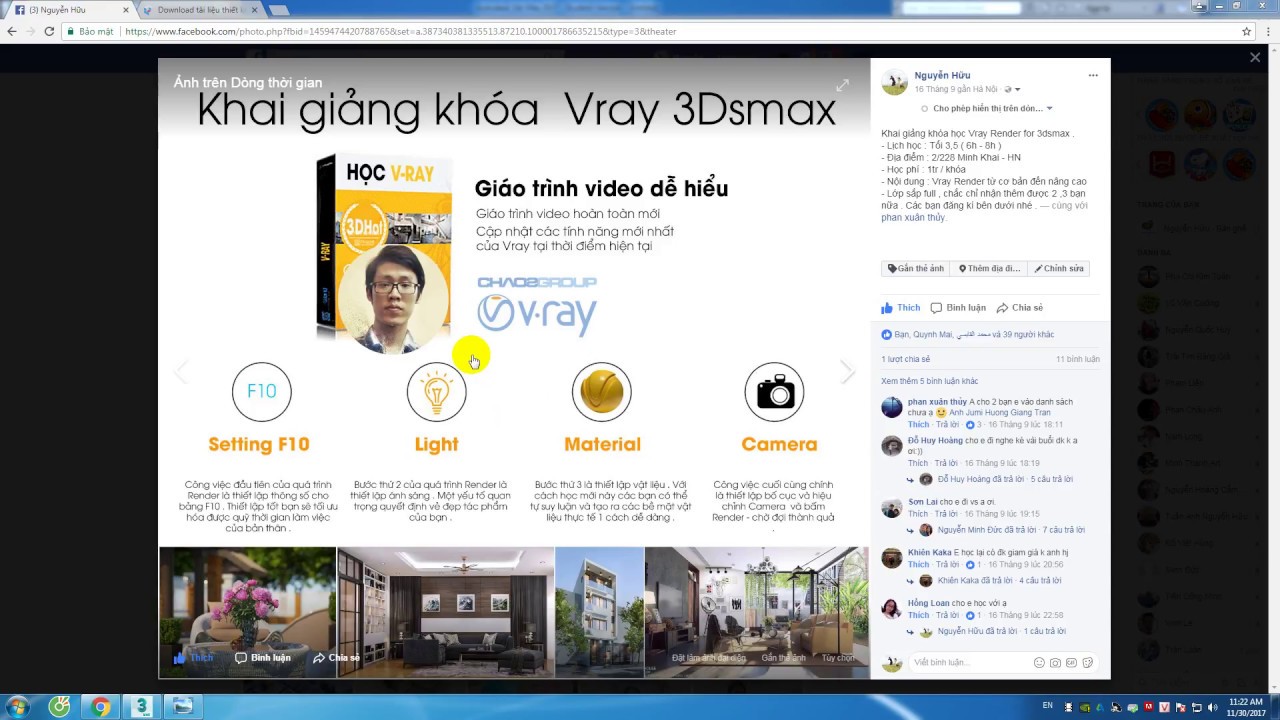The width and height of the screenshot is (1280, 720).
Task: Open emoji picker in comment box
Action: click(x=1039, y=663)
